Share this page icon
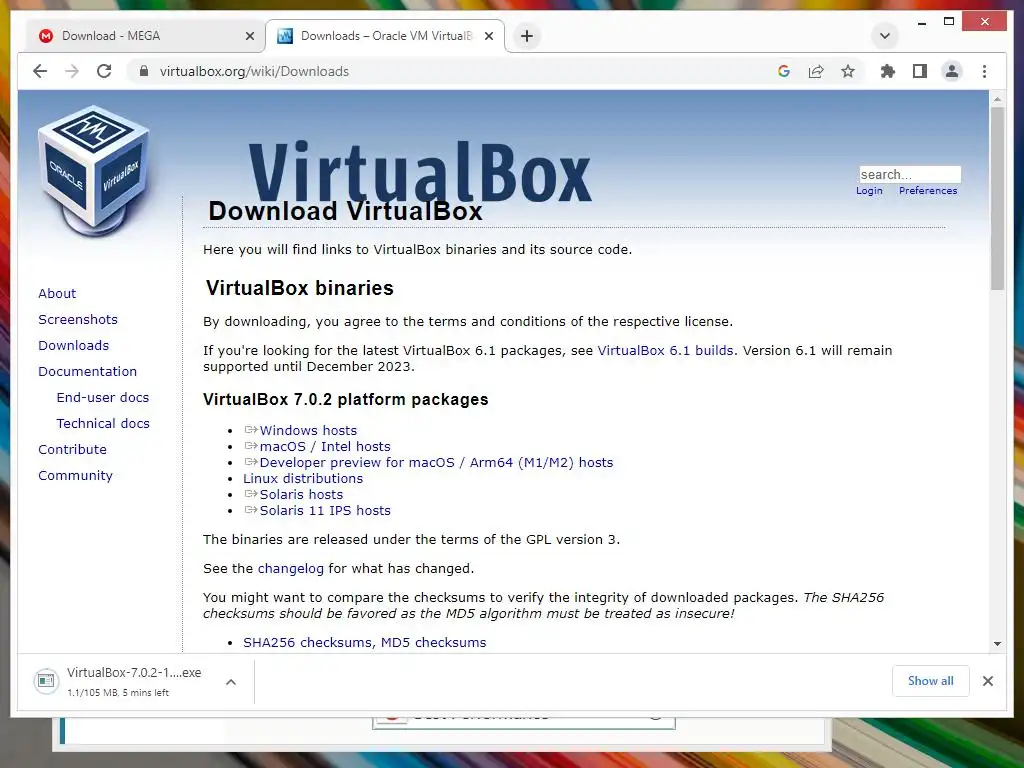The image size is (1024, 768). click(816, 71)
